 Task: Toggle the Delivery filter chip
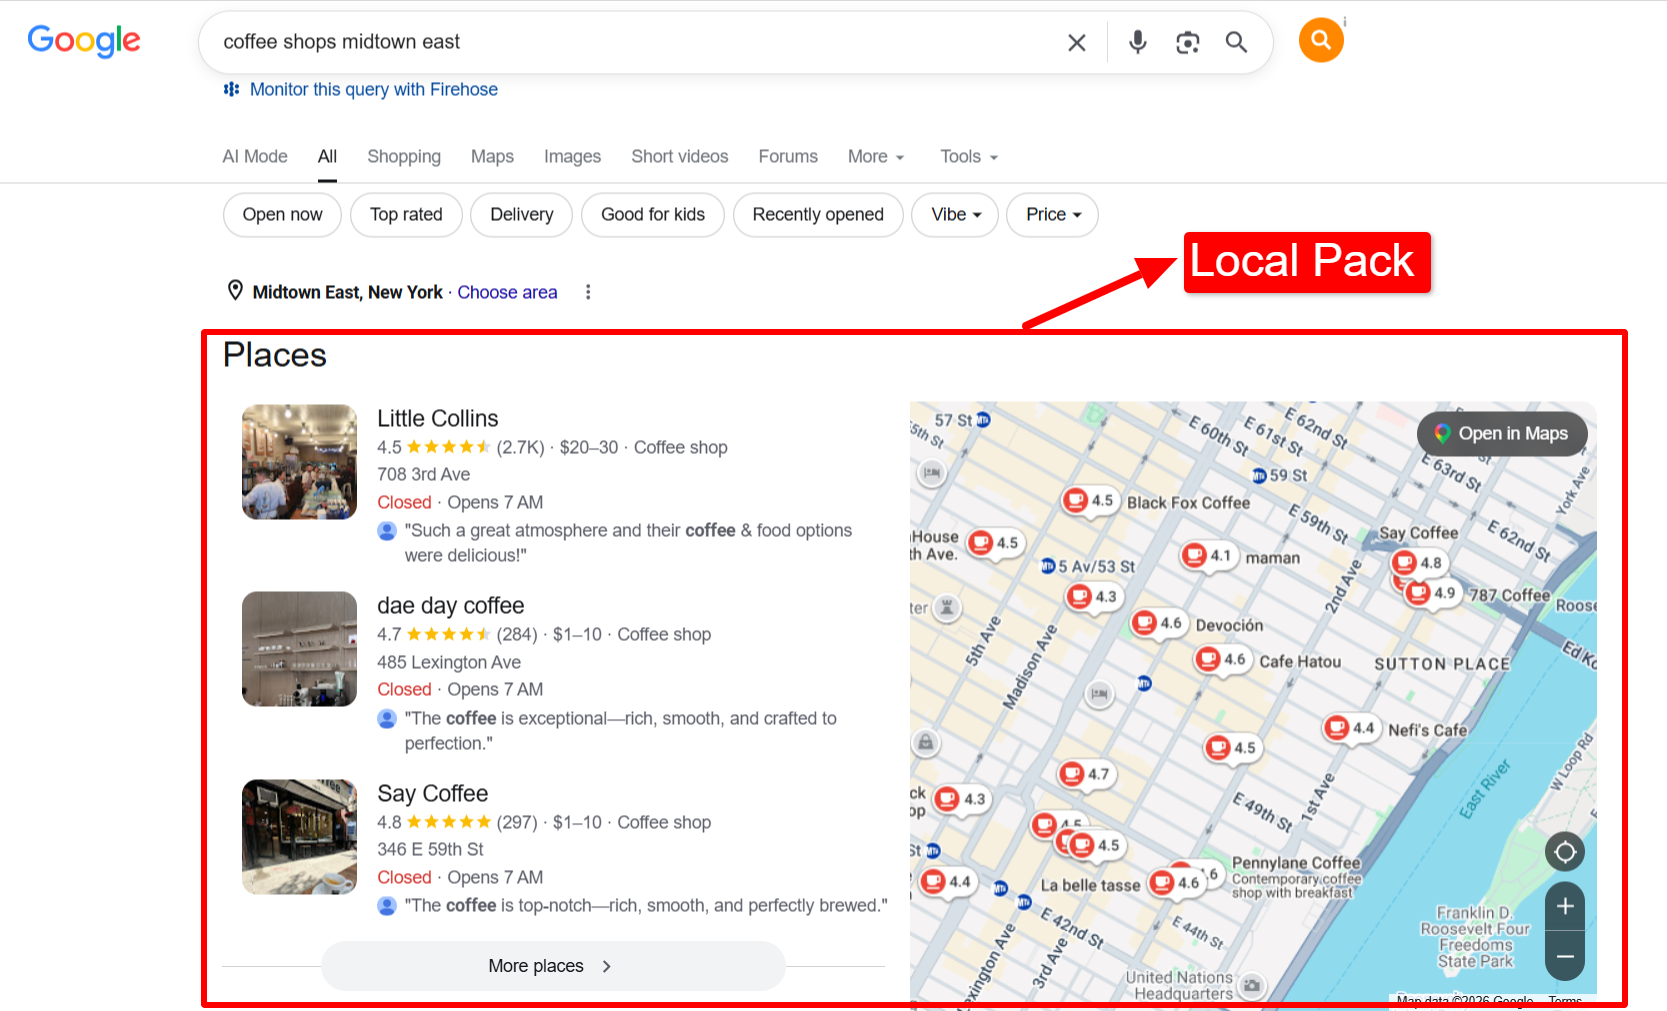(522, 214)
